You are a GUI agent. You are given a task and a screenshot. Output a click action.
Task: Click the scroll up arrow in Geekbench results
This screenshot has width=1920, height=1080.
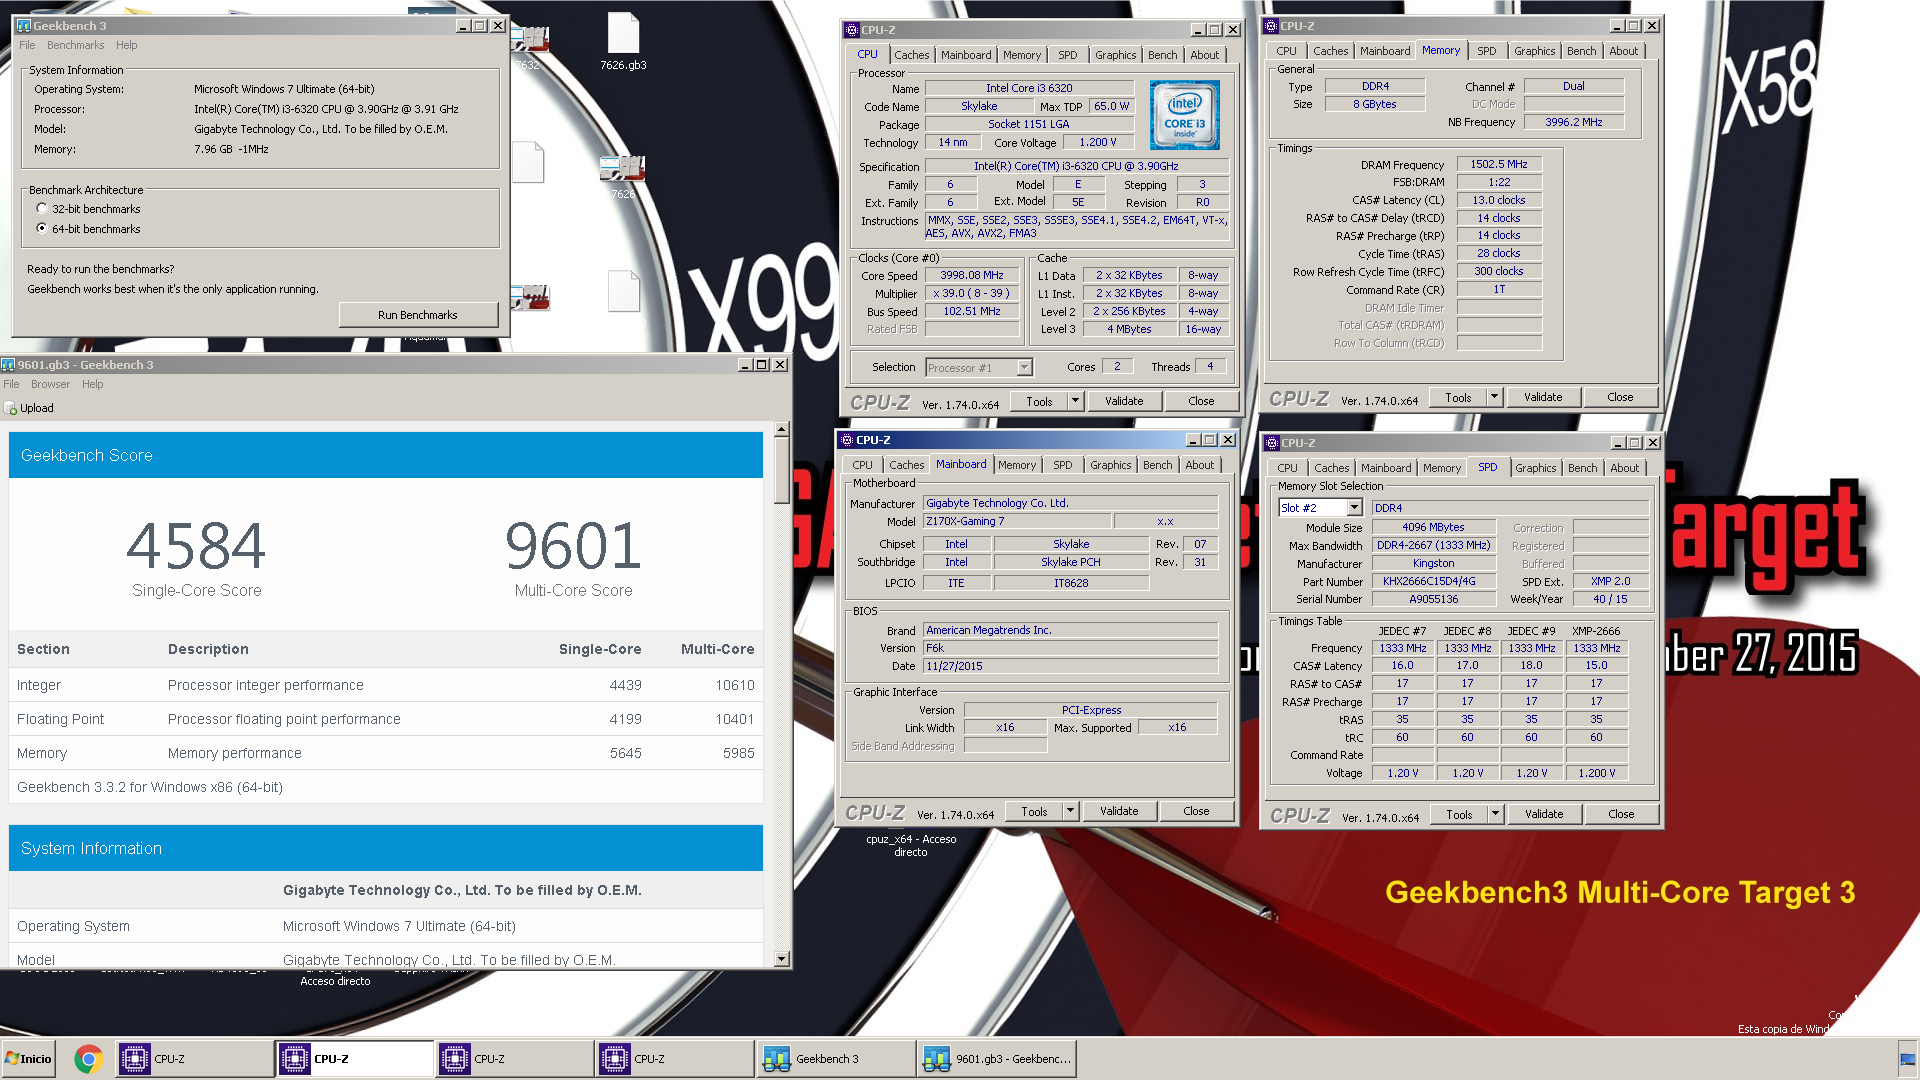pos(782,429)
